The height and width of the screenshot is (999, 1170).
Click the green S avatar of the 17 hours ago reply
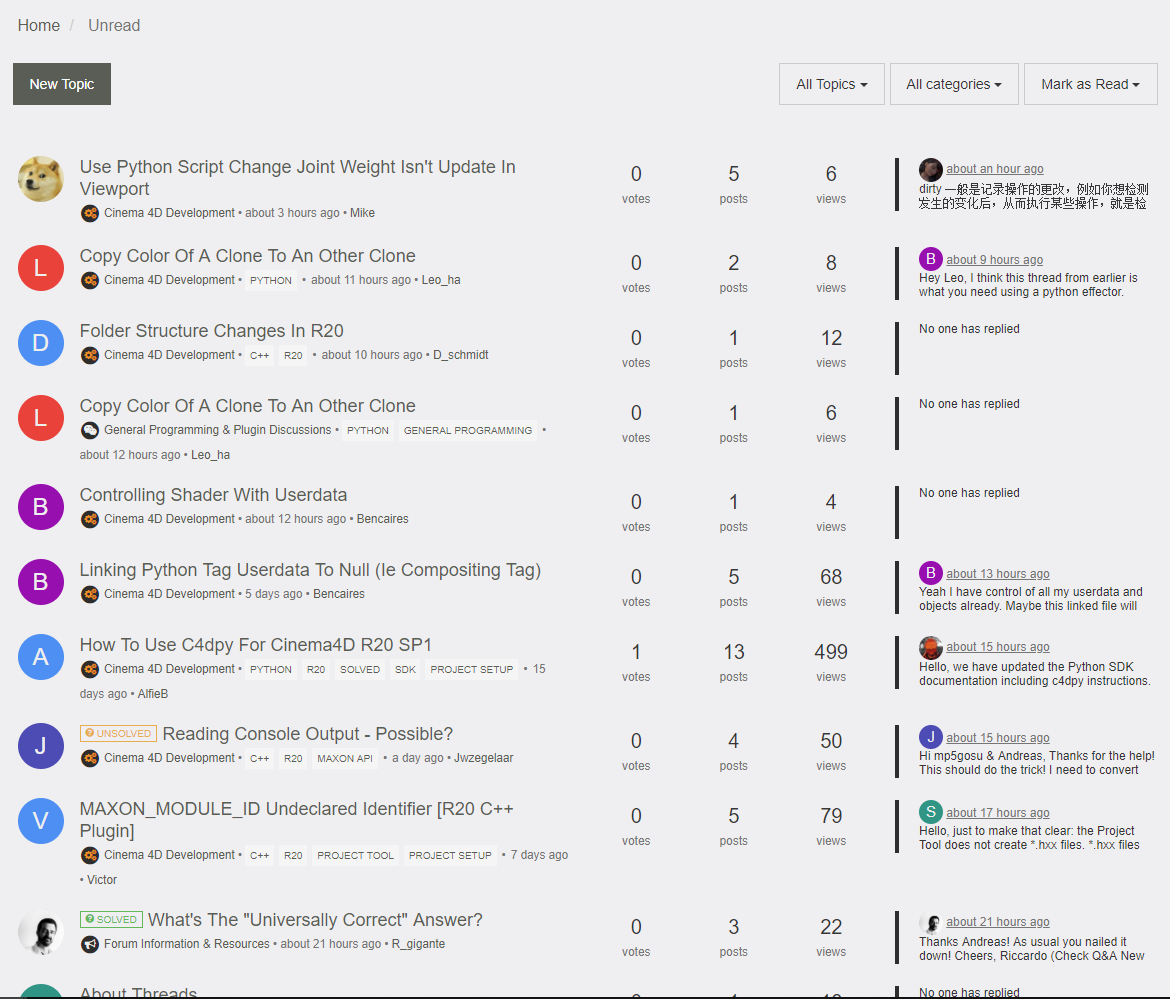931,812
